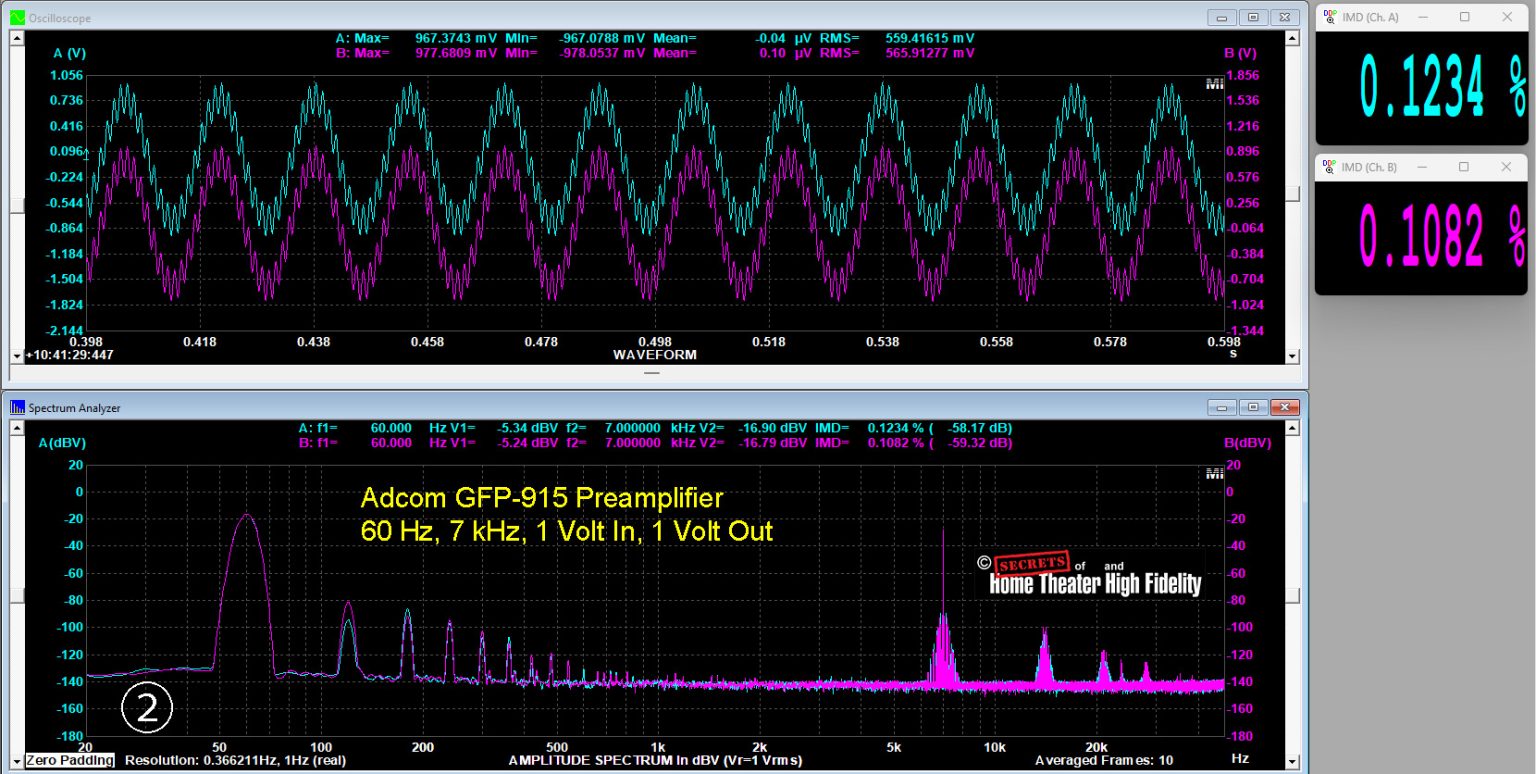Select the MI logo inside the oscilloscope display
The image size is (1536, 774).
pos(1215,84)
